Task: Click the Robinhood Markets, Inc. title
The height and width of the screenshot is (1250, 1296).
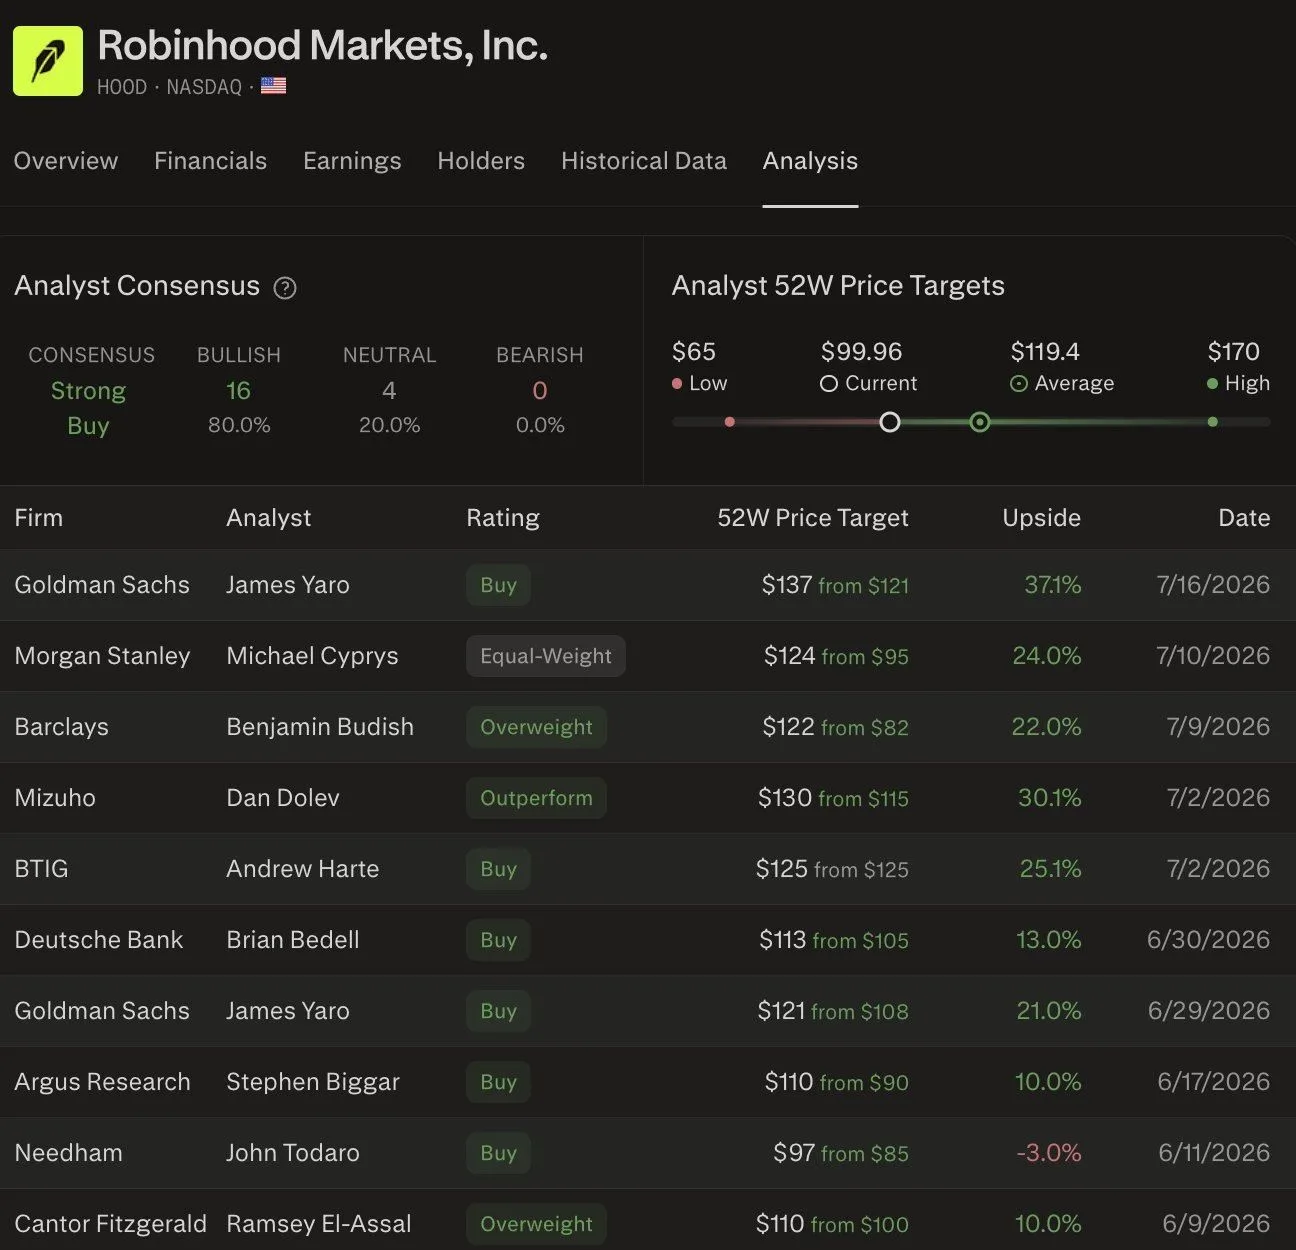Action: click(322, 46)
